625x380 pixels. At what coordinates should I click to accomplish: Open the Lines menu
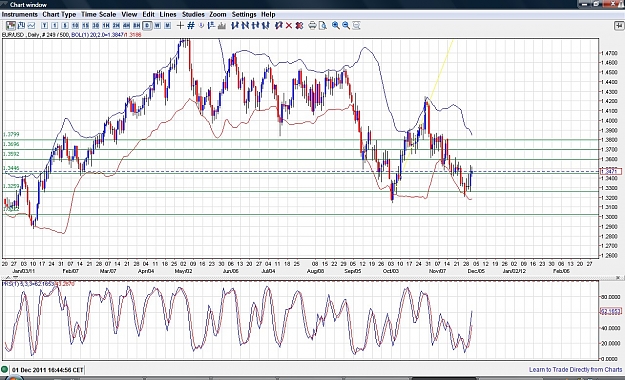[x=168, y=14]
